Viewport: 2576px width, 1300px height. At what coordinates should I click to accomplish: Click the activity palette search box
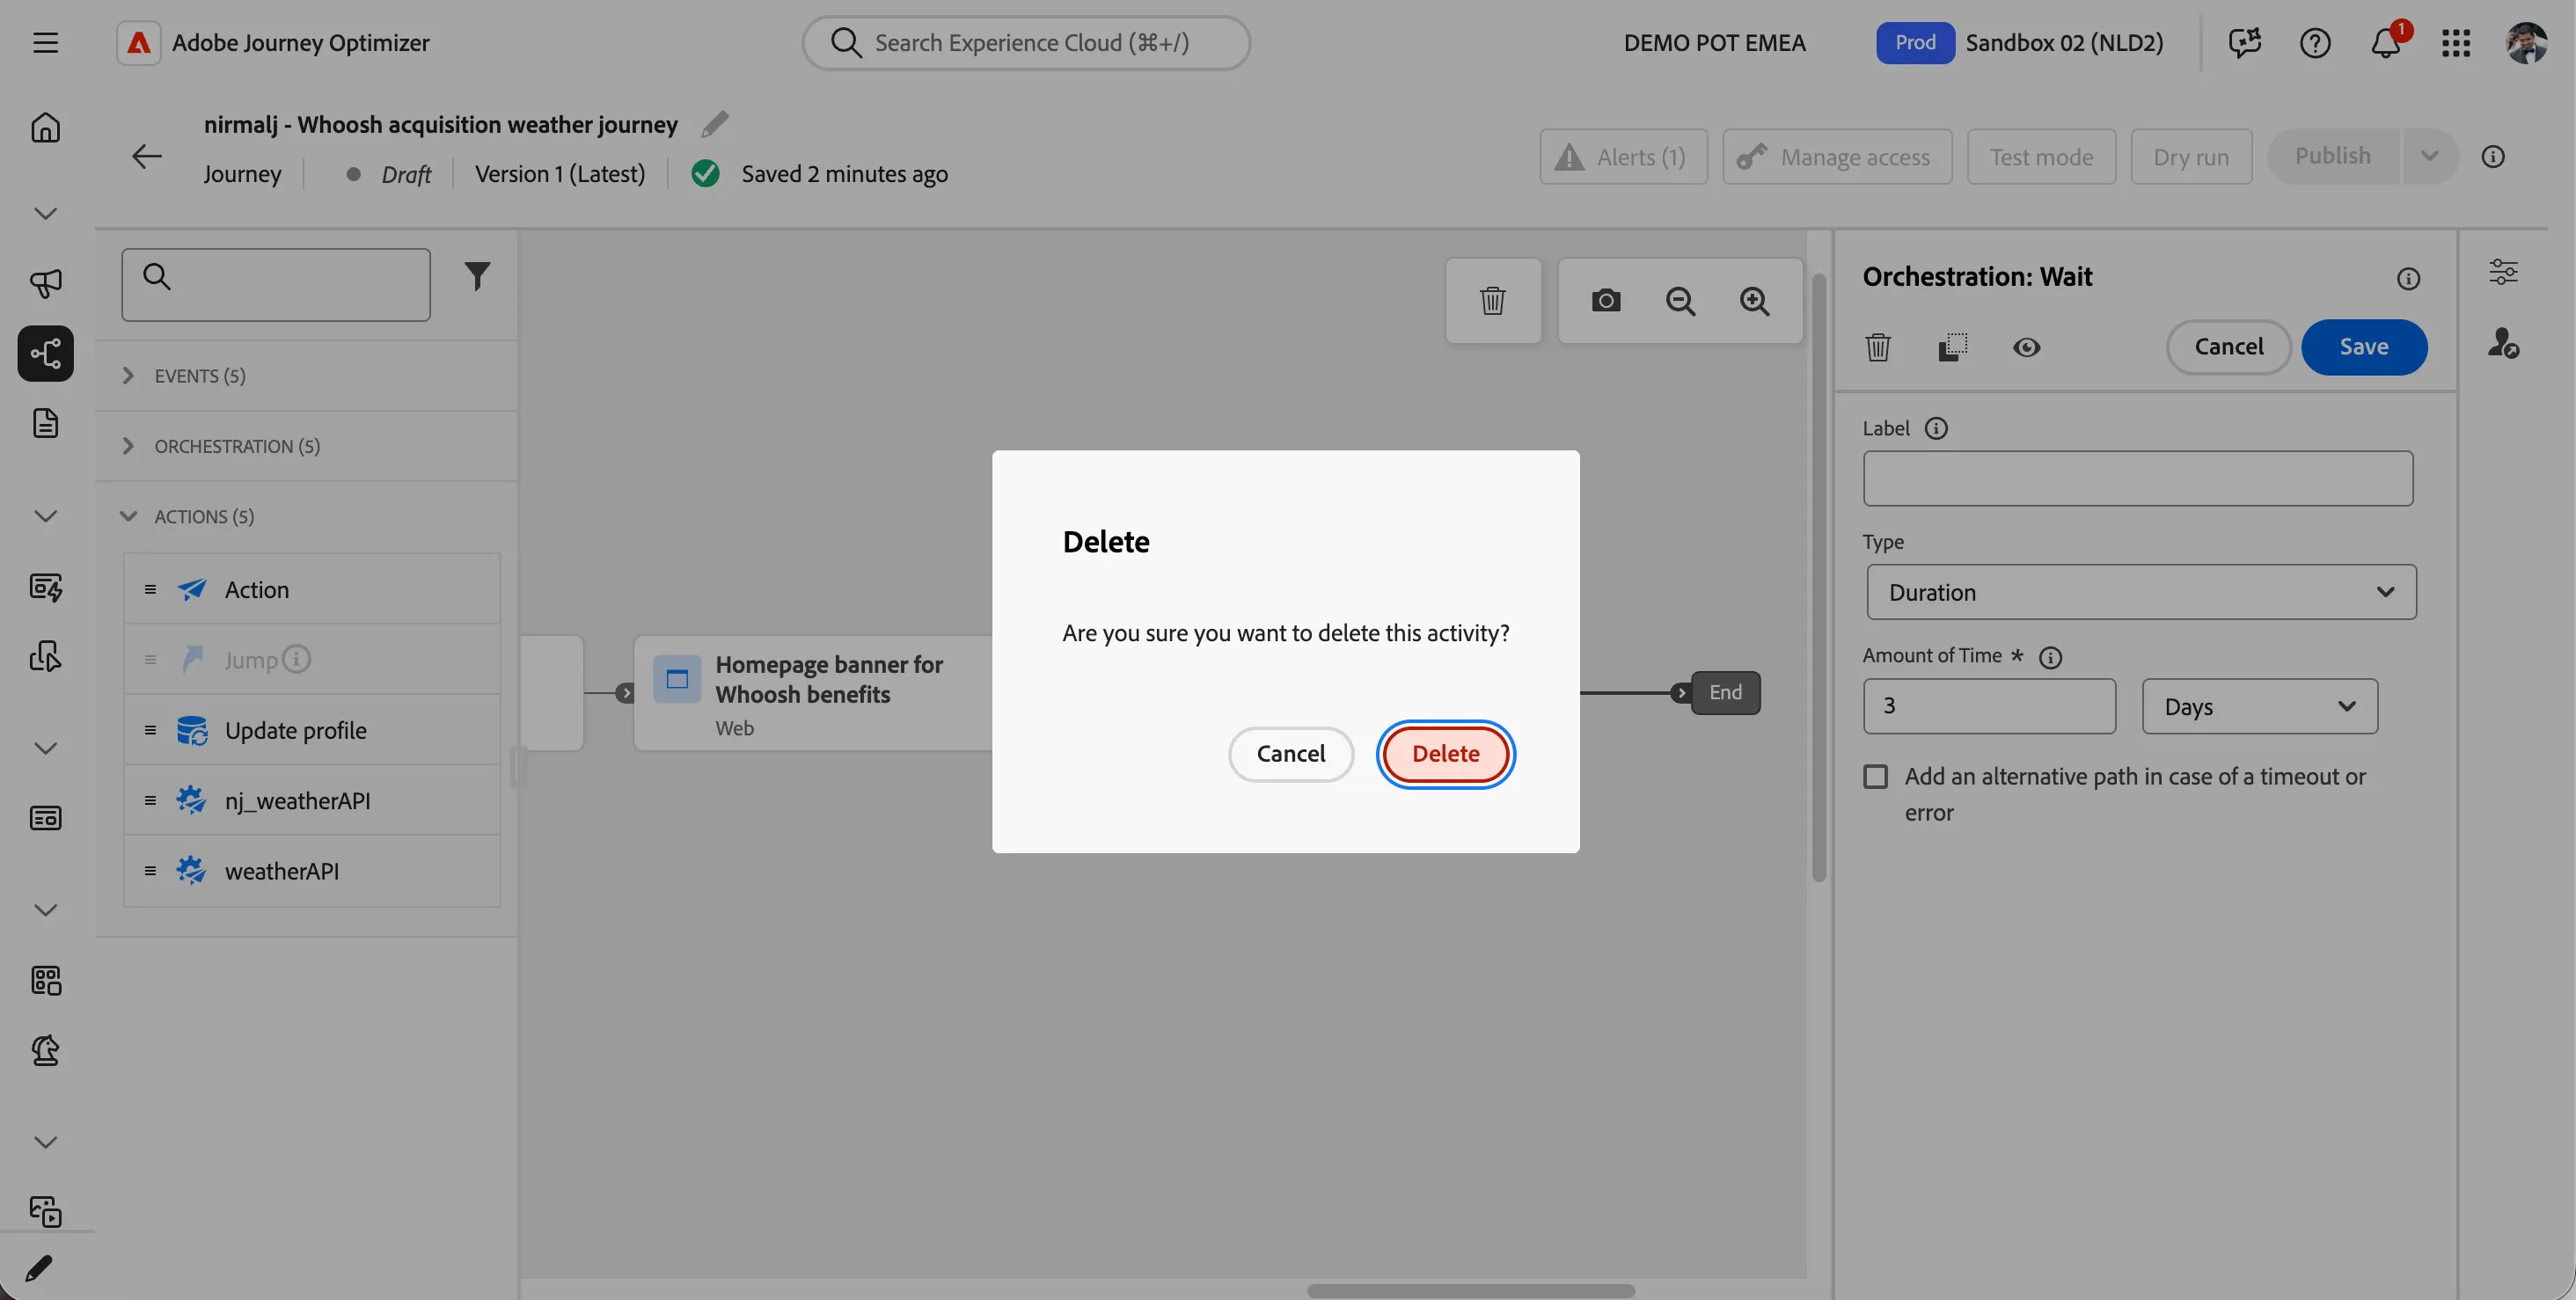point(276,285)
